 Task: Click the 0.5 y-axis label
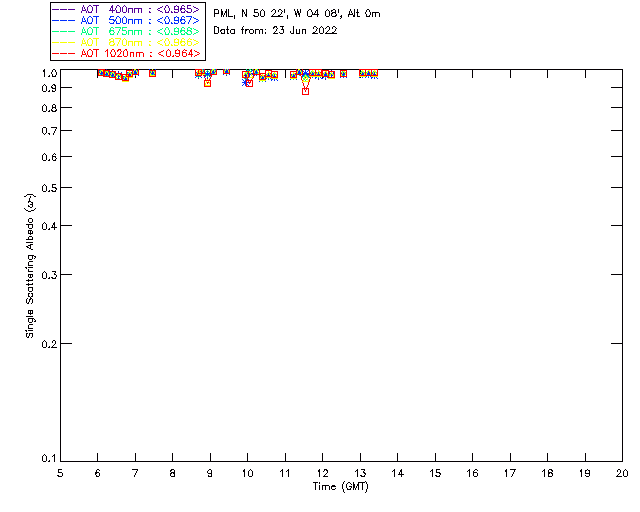[49, 188]
